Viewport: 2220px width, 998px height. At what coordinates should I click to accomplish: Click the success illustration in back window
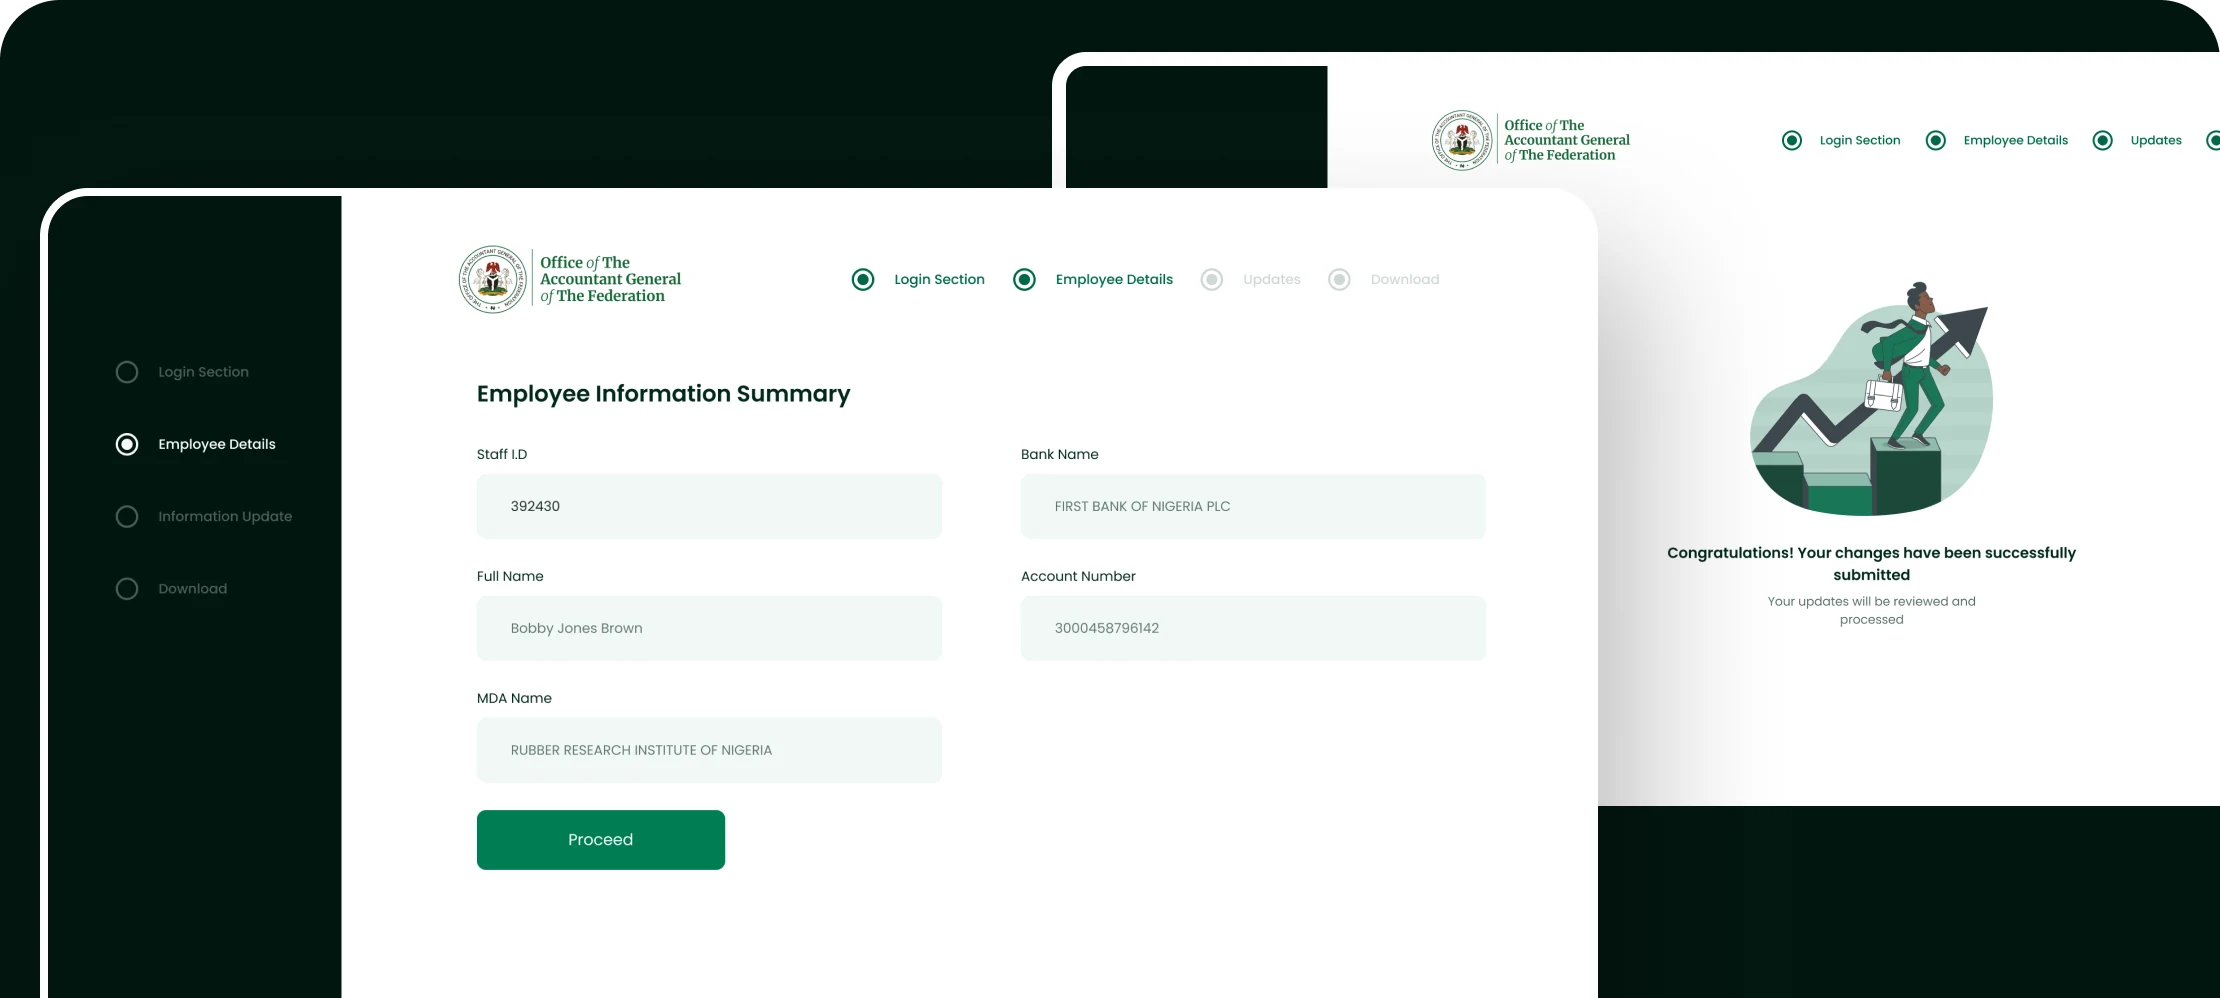point(1871,398)
